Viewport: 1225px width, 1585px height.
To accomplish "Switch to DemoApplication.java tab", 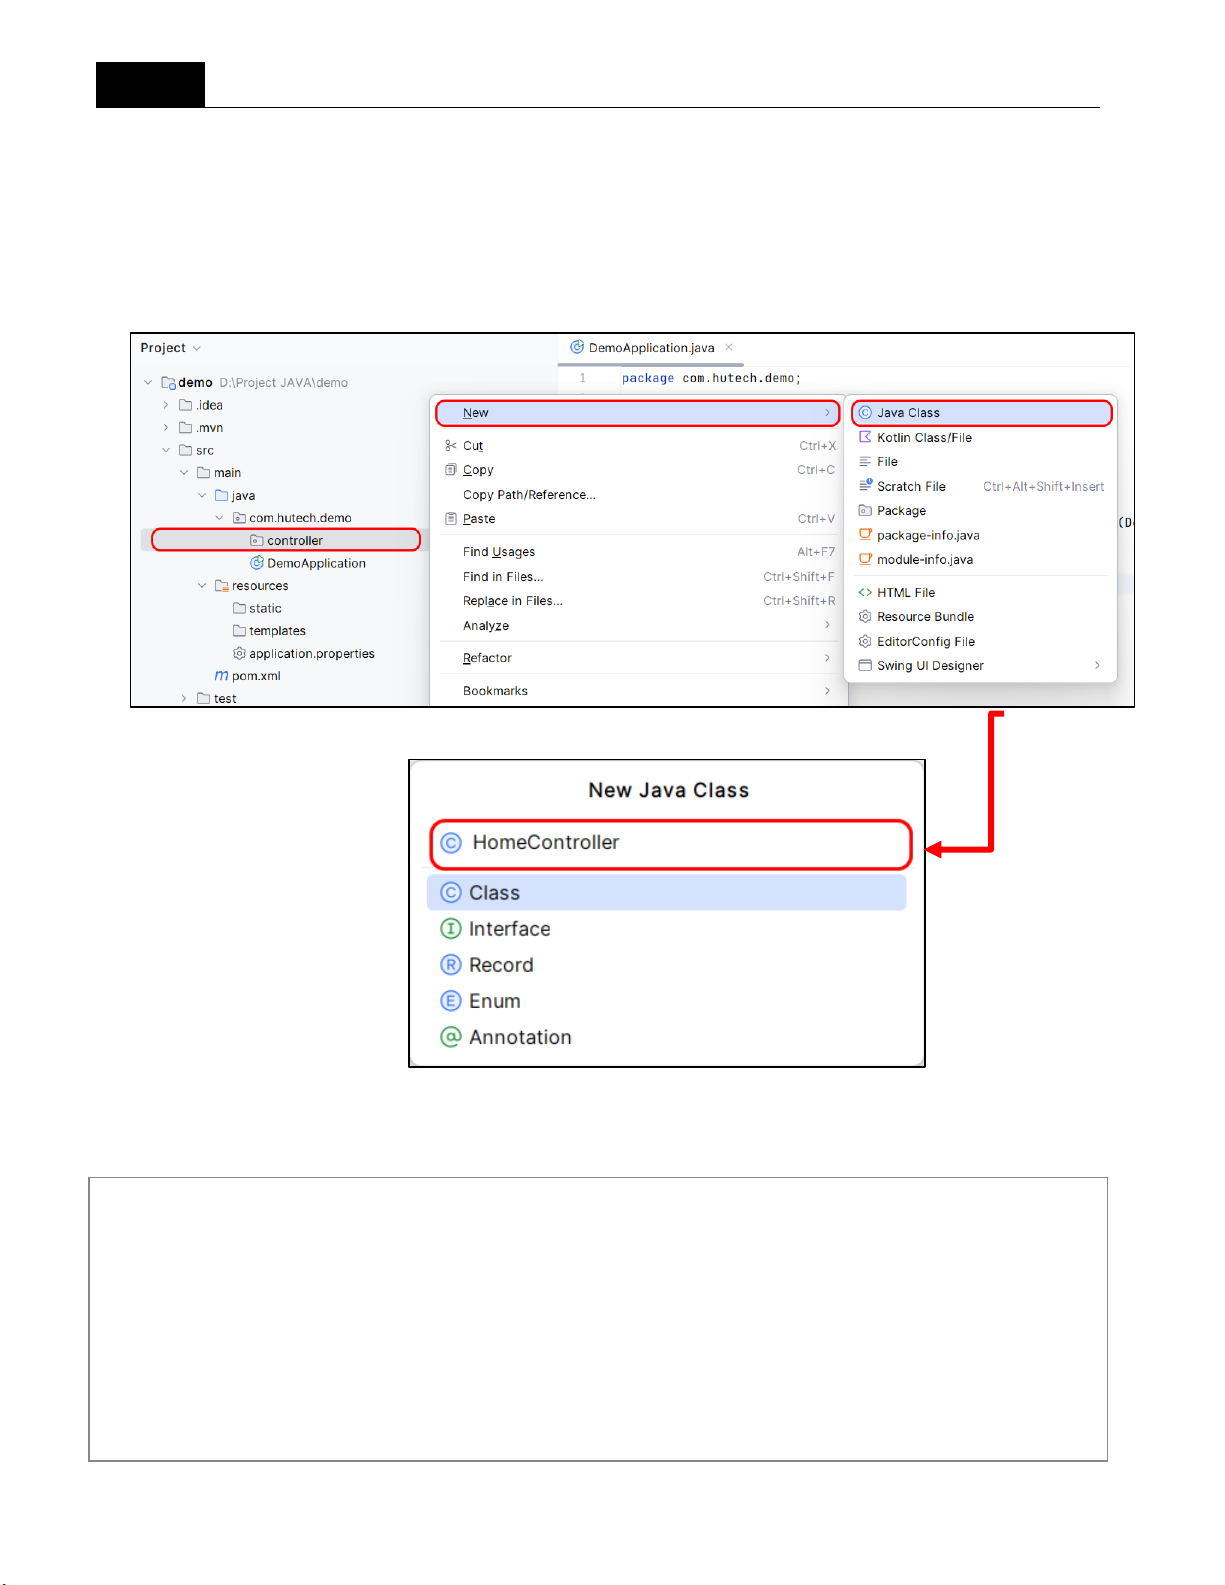I will coord(651,348).
